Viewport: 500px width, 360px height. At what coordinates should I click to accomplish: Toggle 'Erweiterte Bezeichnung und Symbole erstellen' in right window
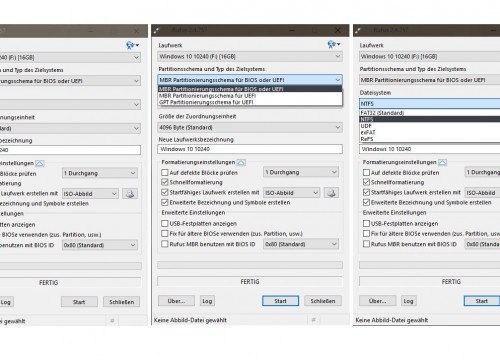[366, 202]
